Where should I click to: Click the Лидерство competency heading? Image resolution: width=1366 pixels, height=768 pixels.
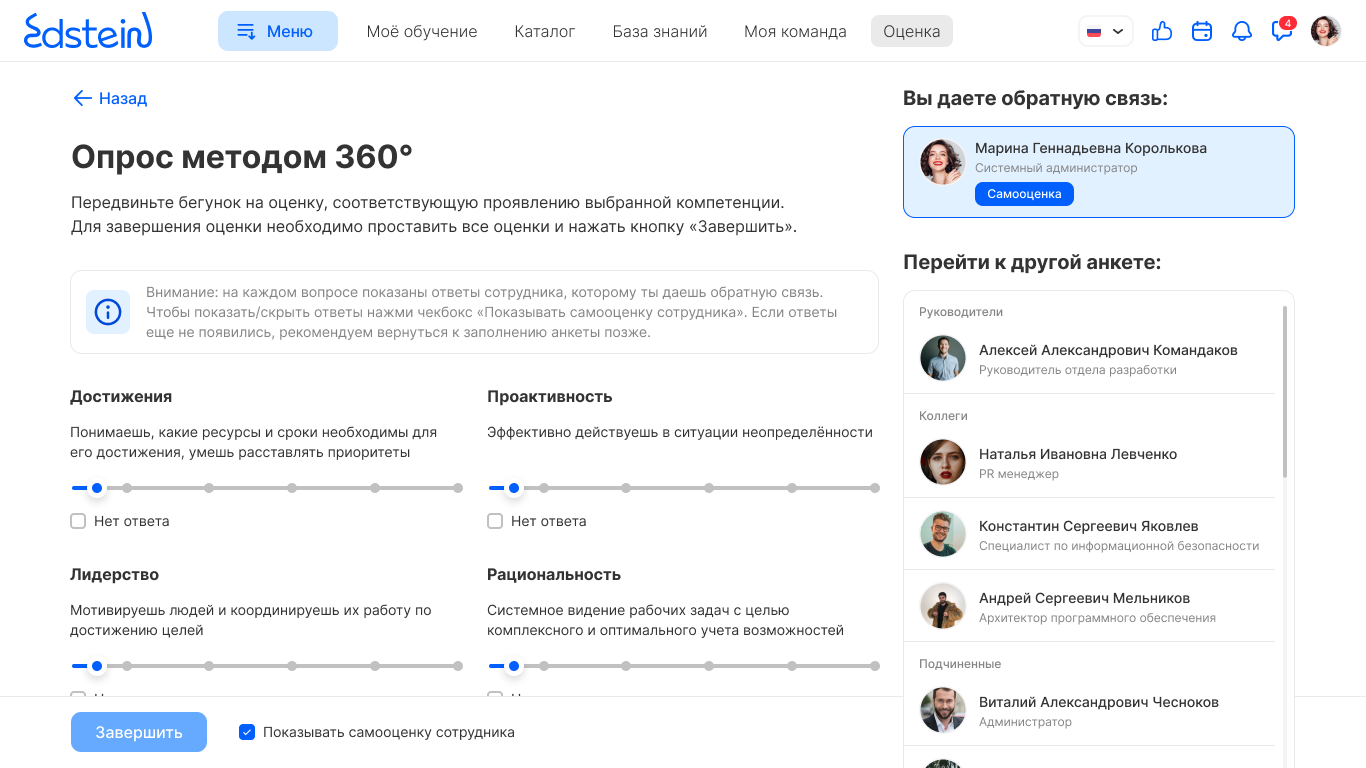pos(115,574)
